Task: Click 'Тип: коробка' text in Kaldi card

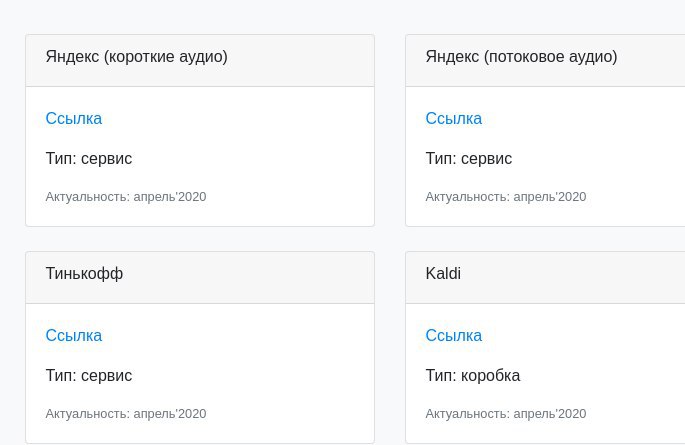Action: coord(473,376)
